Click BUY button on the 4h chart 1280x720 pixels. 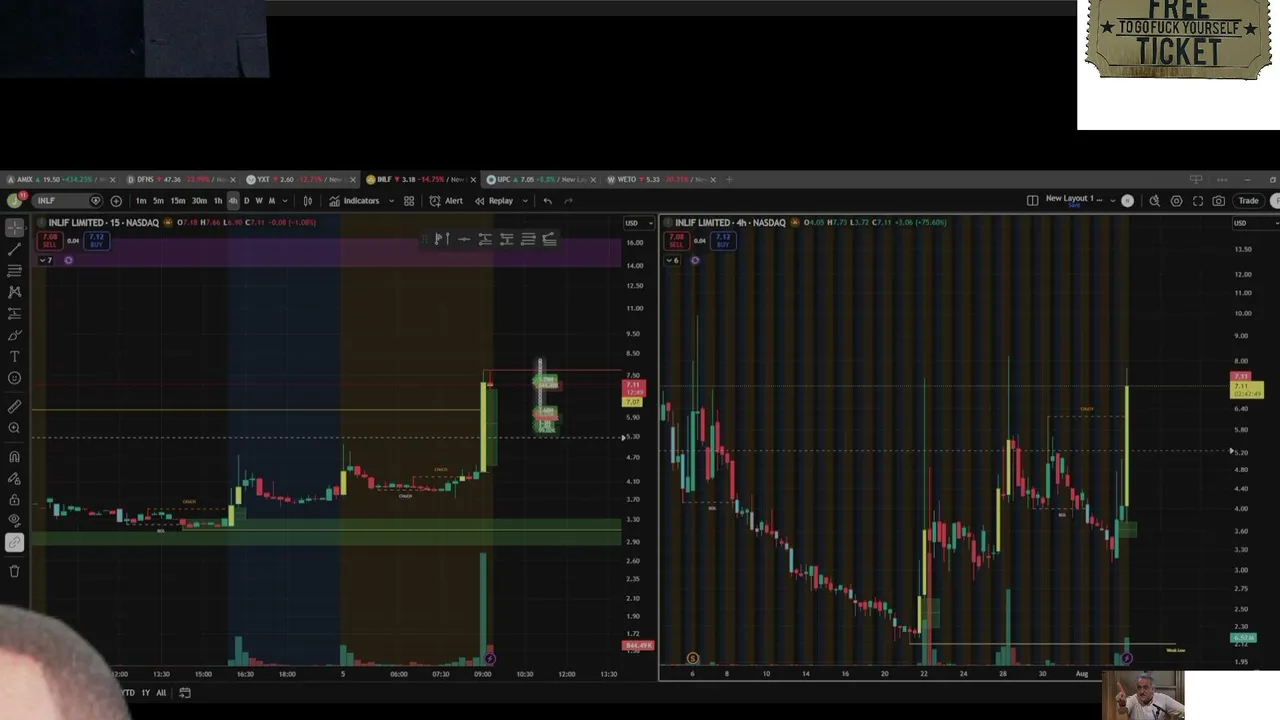click(x=723, y=241)
